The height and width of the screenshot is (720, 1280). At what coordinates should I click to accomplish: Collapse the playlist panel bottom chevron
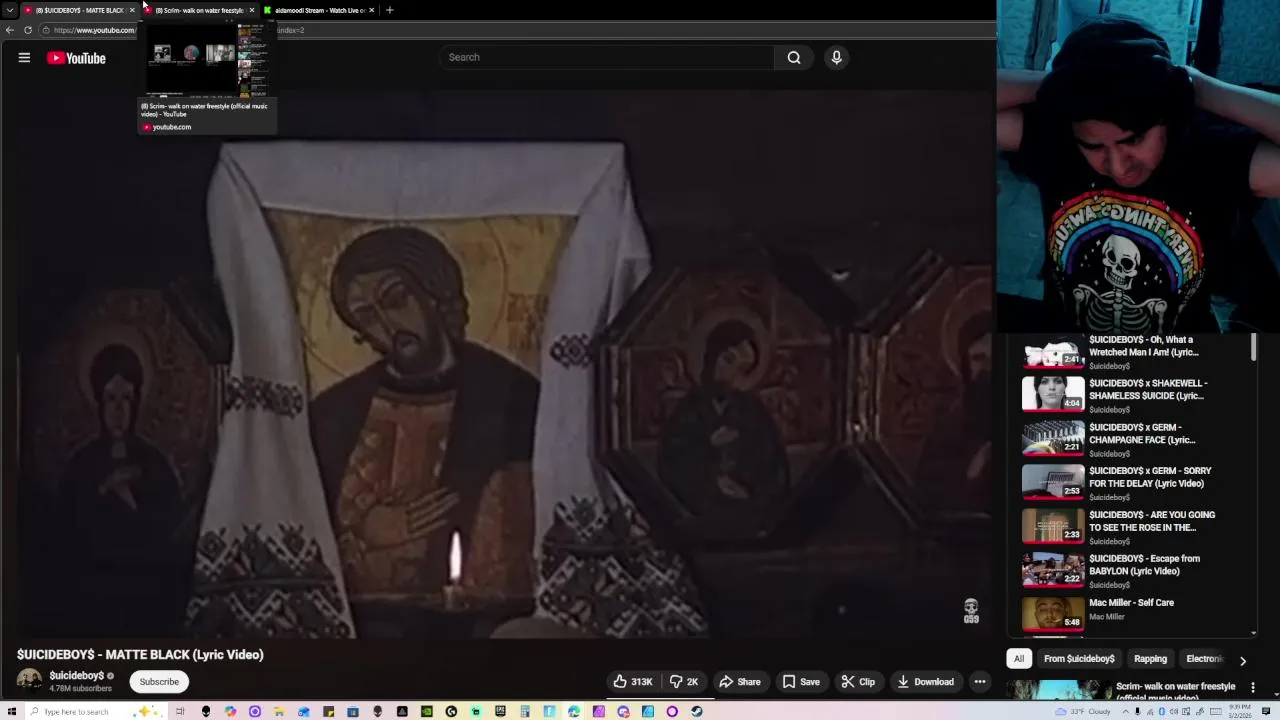point(1254,632)
